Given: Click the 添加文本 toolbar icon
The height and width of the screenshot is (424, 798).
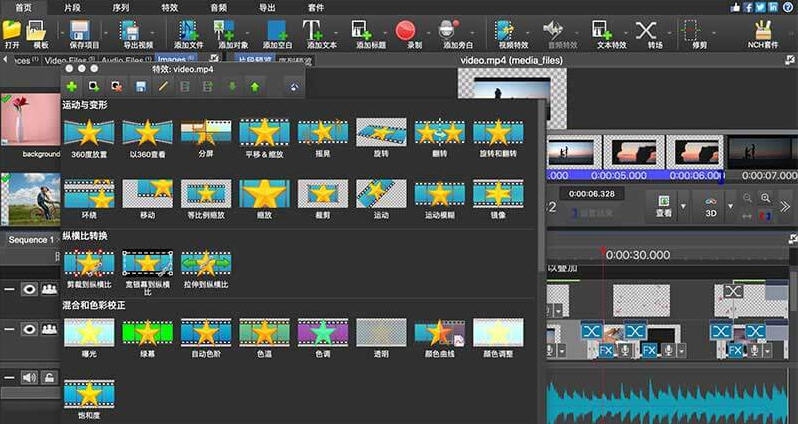Looking at the screenshot, I should tap(312, 30).
